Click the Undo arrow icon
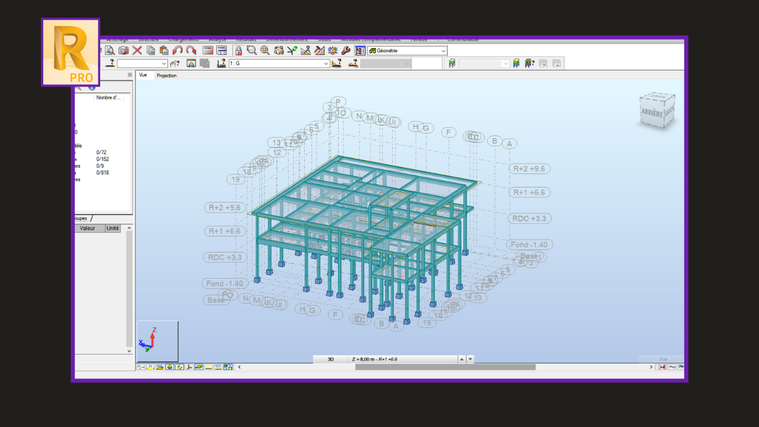 click(x=177, y=50)
